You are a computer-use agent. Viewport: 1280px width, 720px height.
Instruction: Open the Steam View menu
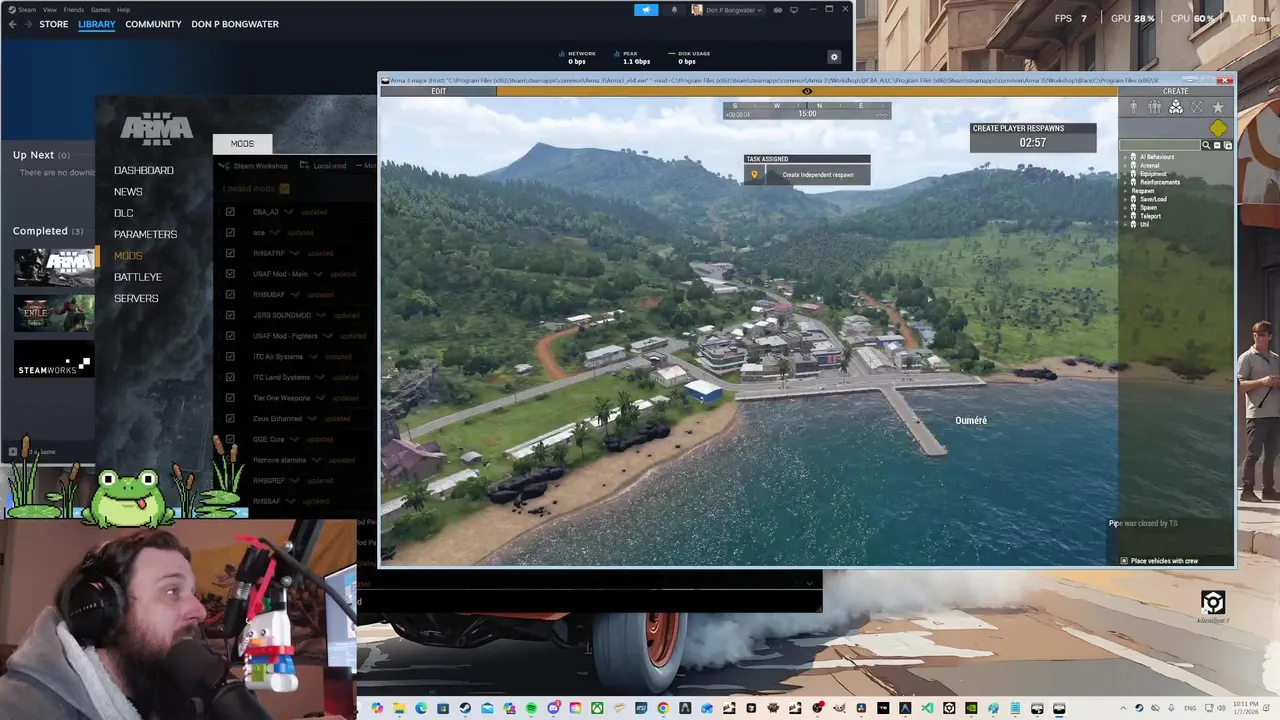[x=49, y=10]
